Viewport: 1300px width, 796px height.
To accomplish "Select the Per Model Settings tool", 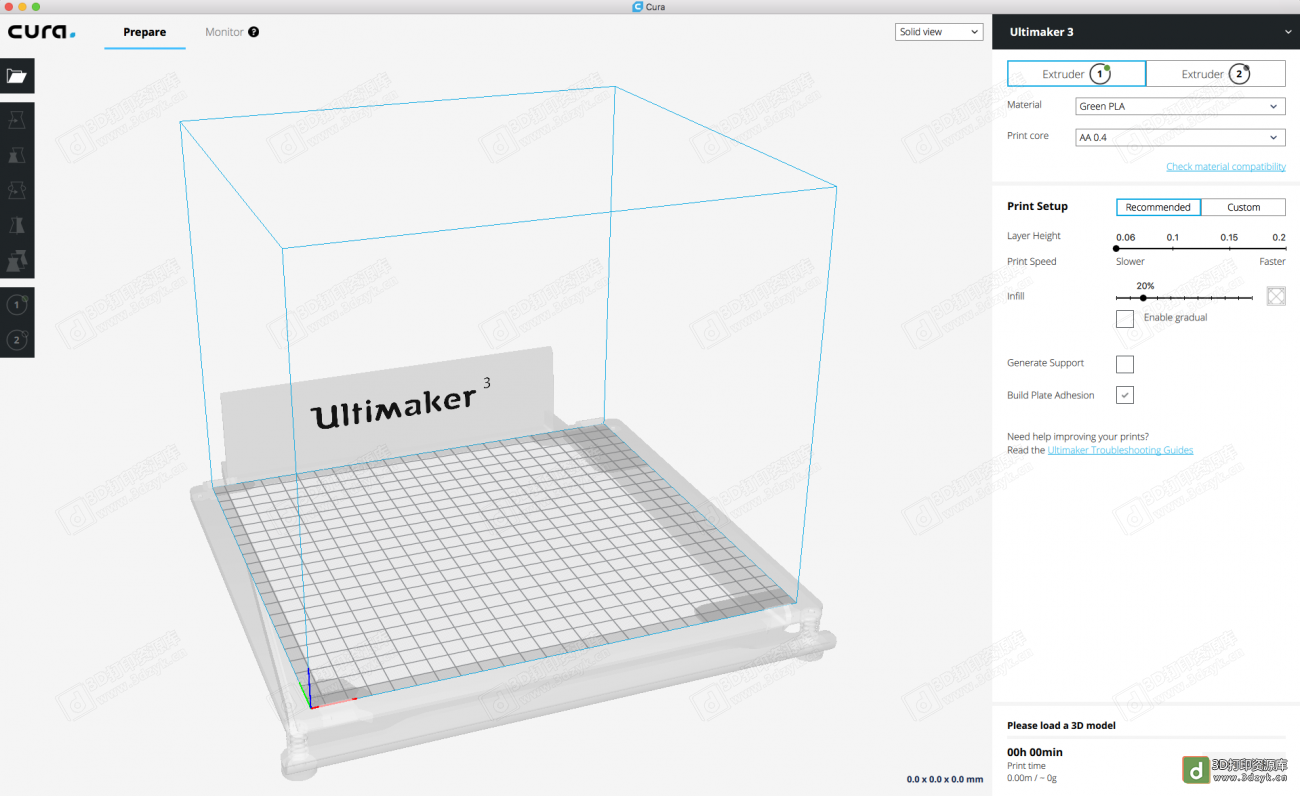I will click(x=17, y=260).
